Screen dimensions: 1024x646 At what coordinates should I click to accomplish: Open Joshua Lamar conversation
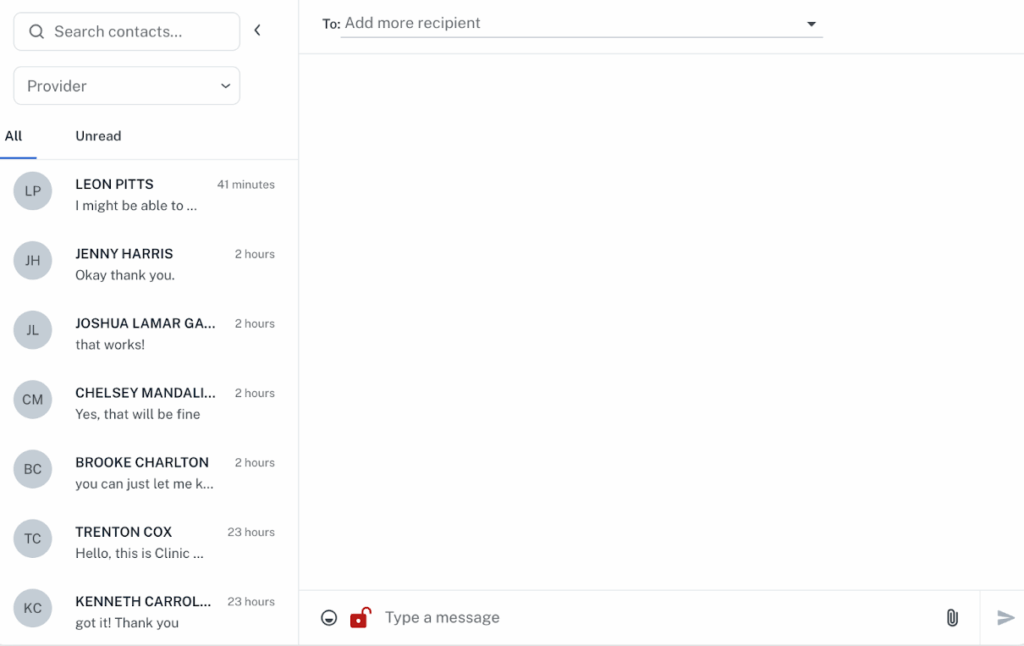point(145,334)
